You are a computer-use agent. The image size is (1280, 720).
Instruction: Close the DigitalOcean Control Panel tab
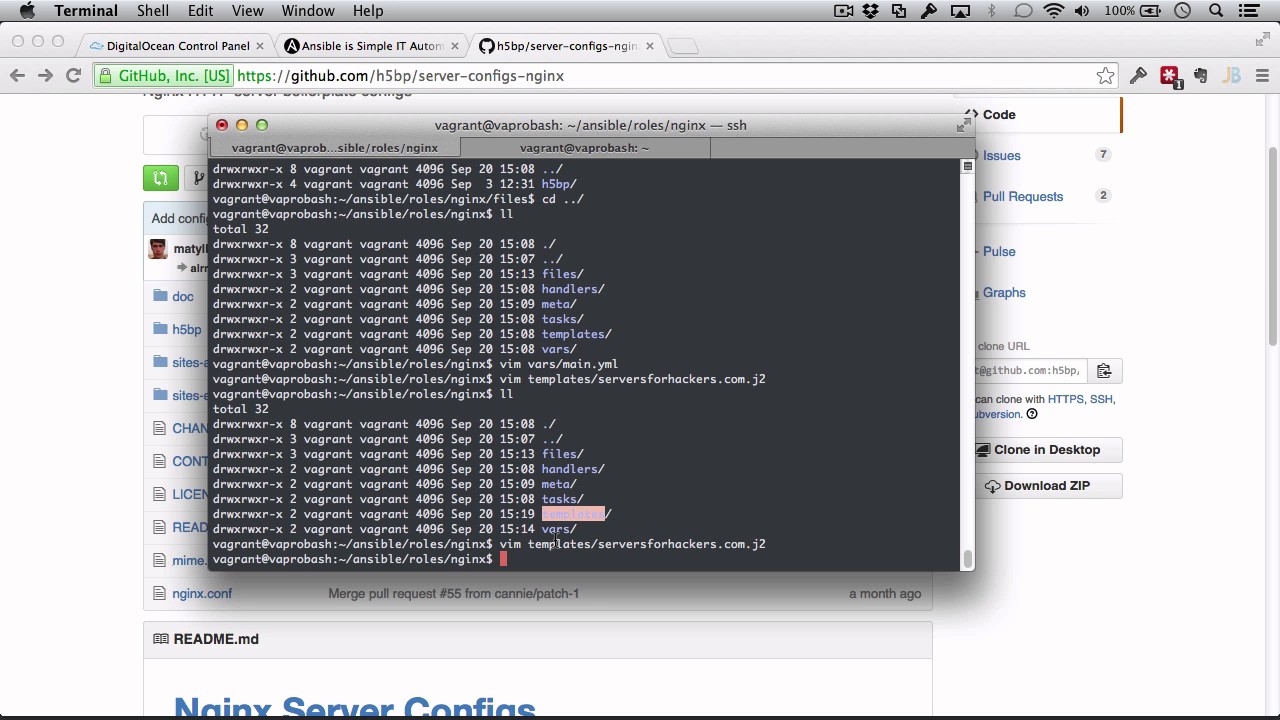(260, 46)
